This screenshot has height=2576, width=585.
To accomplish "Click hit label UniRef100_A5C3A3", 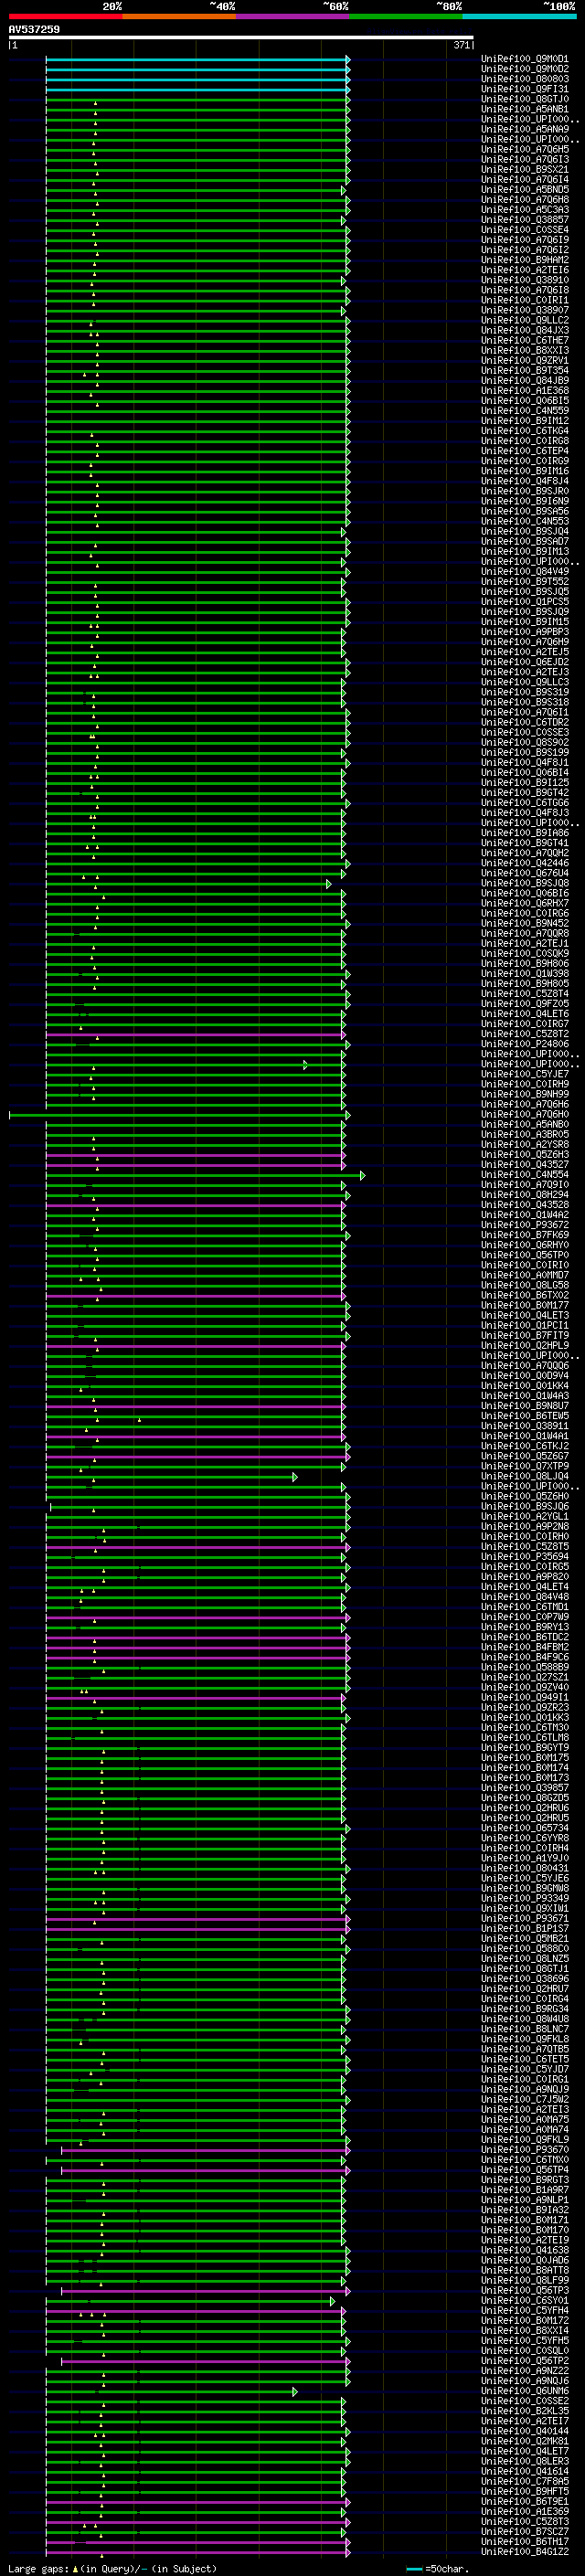I will (x=525, y=210).
